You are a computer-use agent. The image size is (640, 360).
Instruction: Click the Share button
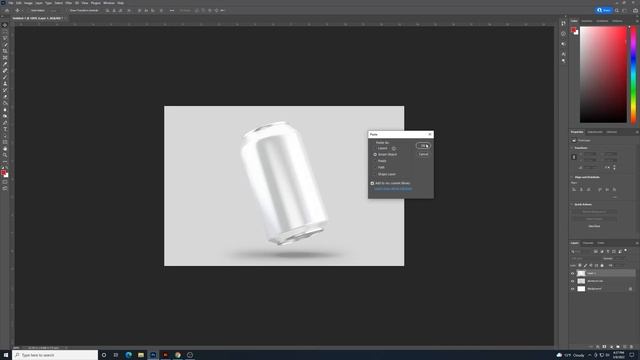[x=604, y=10]
